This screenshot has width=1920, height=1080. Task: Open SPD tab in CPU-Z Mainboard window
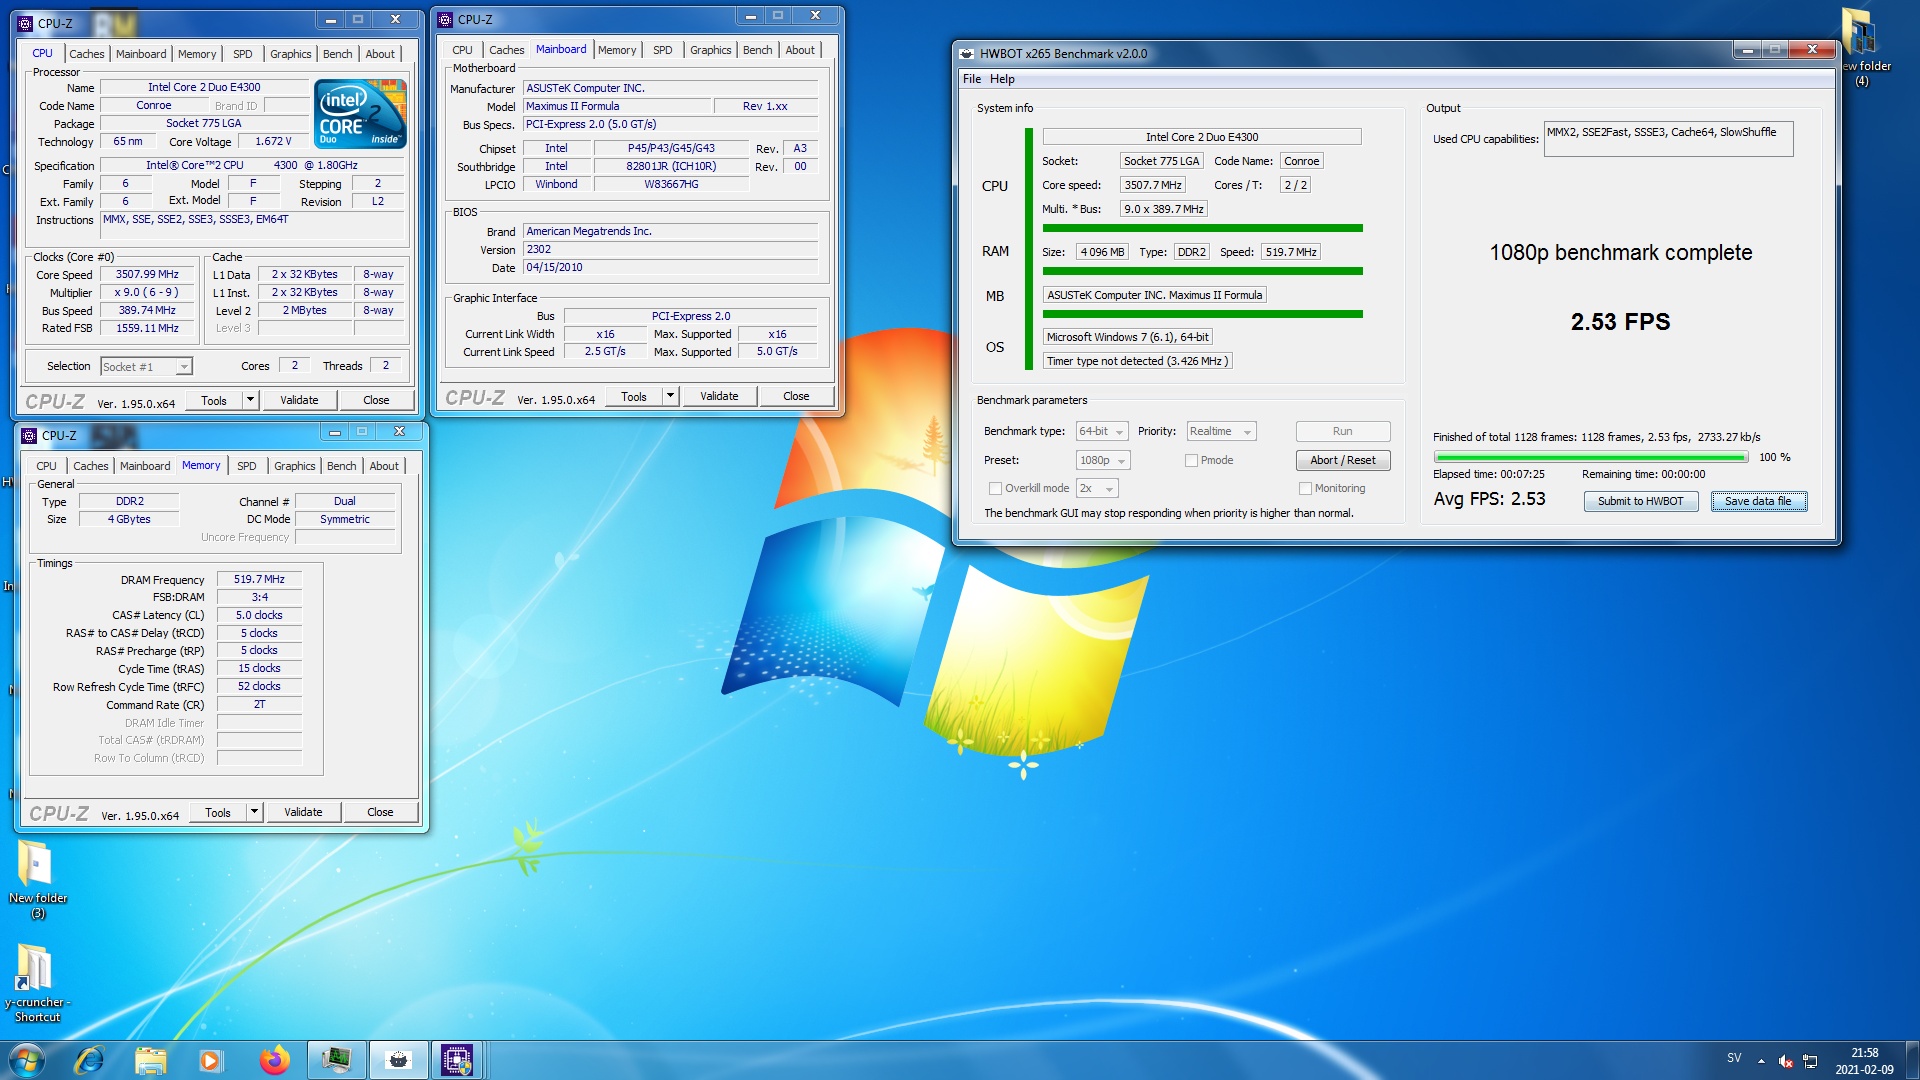pyautogui.click(x=662, y=50)
